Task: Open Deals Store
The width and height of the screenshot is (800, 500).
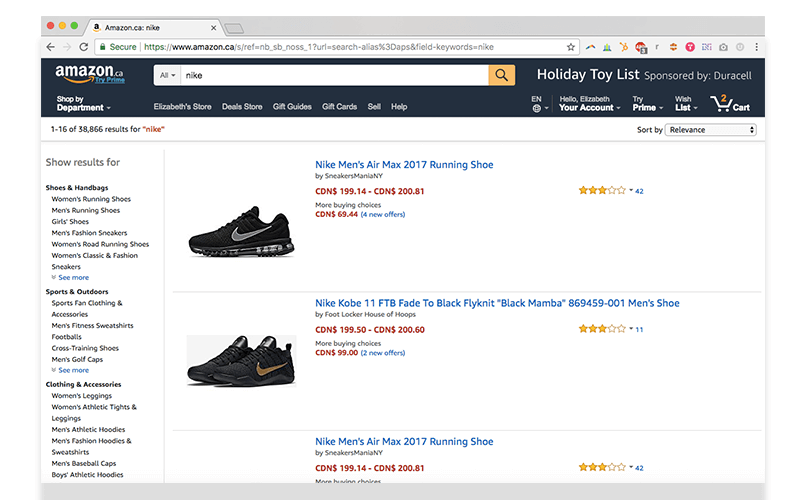Action: click(x=242, y=107)
